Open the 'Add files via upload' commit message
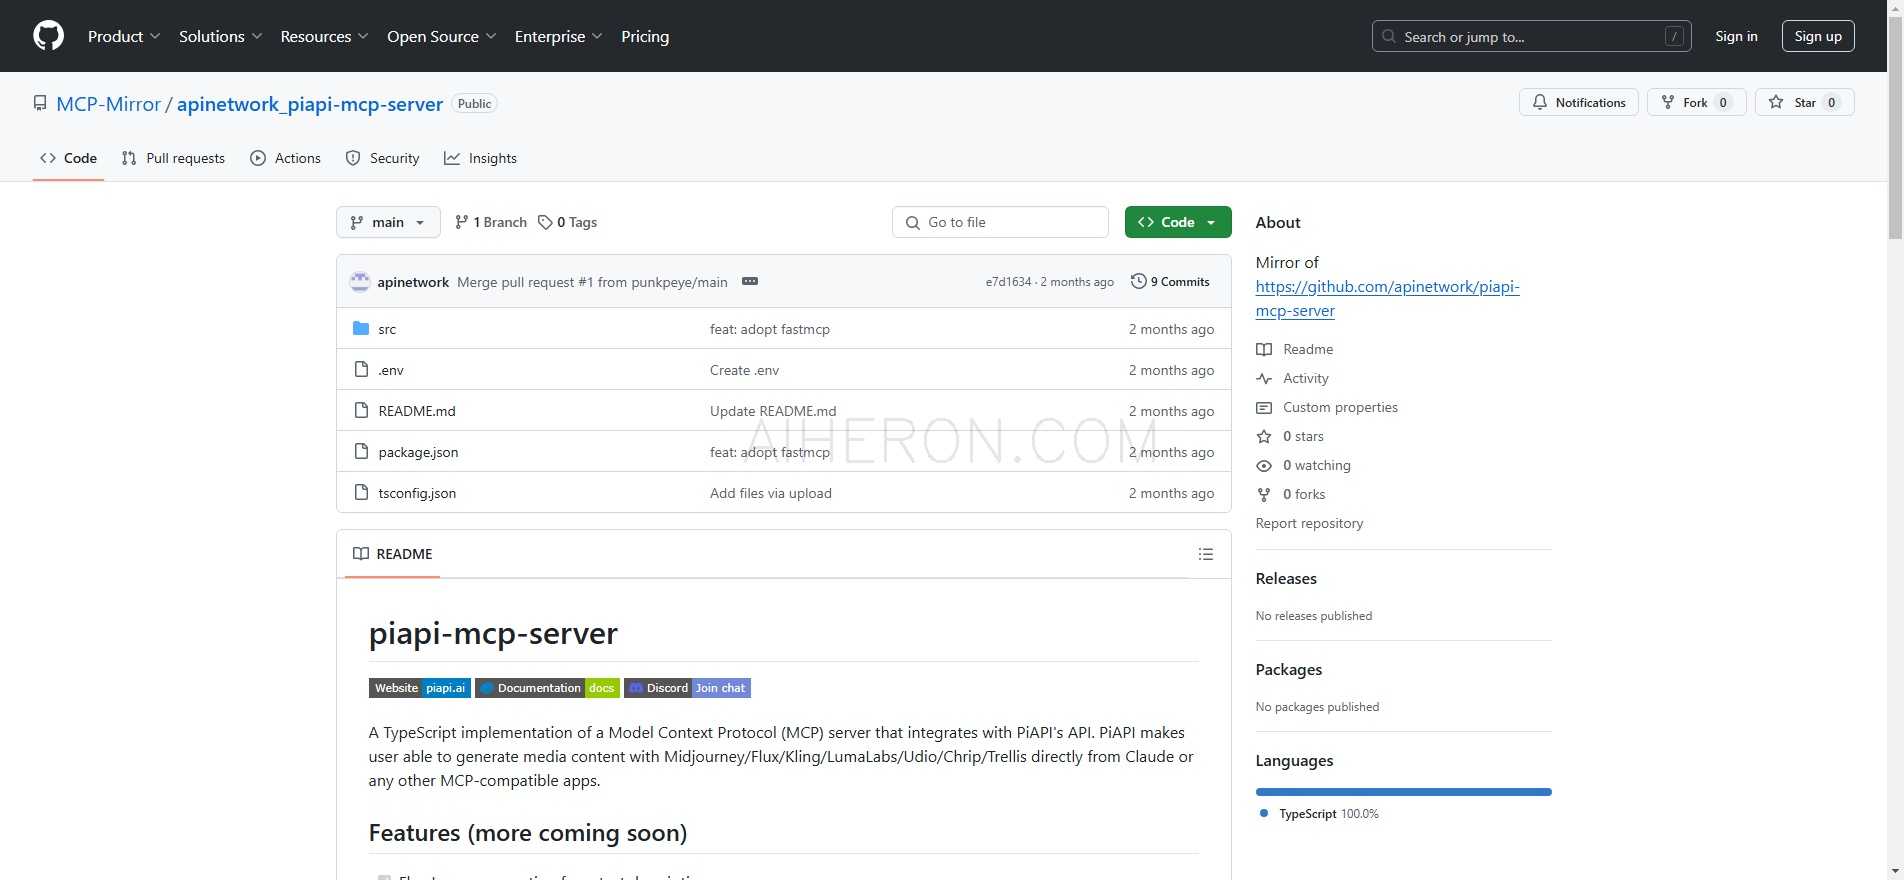This screenshot has height=880, width=1904. click(x=771, y=493)
